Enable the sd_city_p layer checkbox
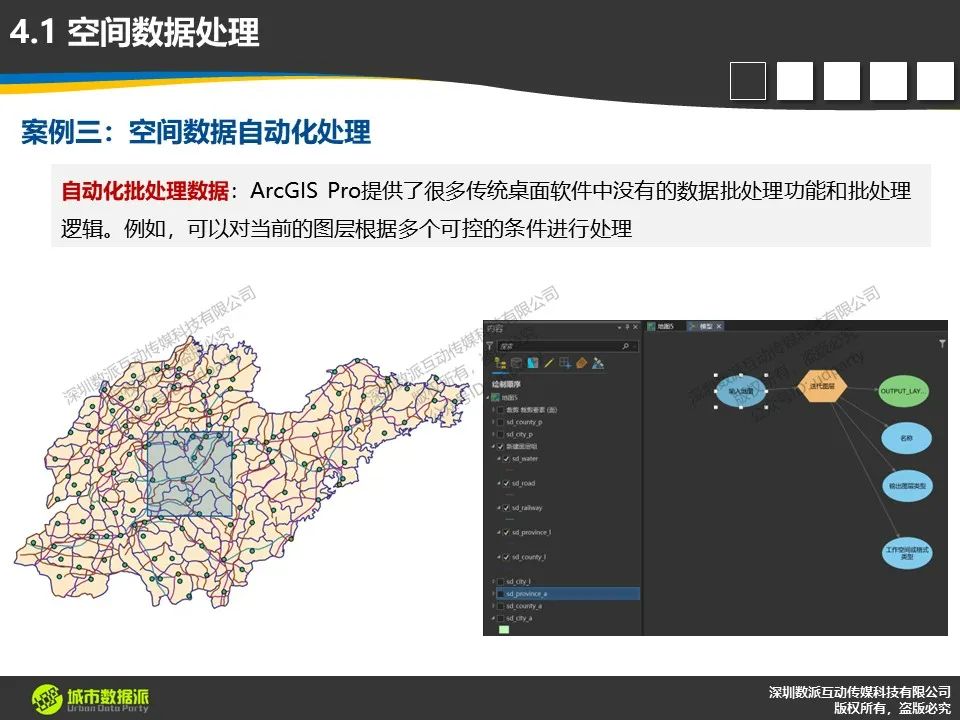This screenshot has width=960, height=720. (500, 434)
